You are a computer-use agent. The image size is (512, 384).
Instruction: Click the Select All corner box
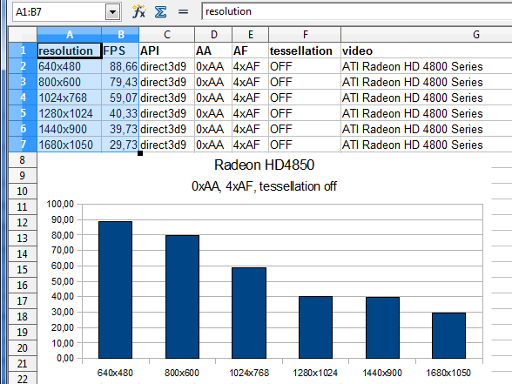pos(23,34)
